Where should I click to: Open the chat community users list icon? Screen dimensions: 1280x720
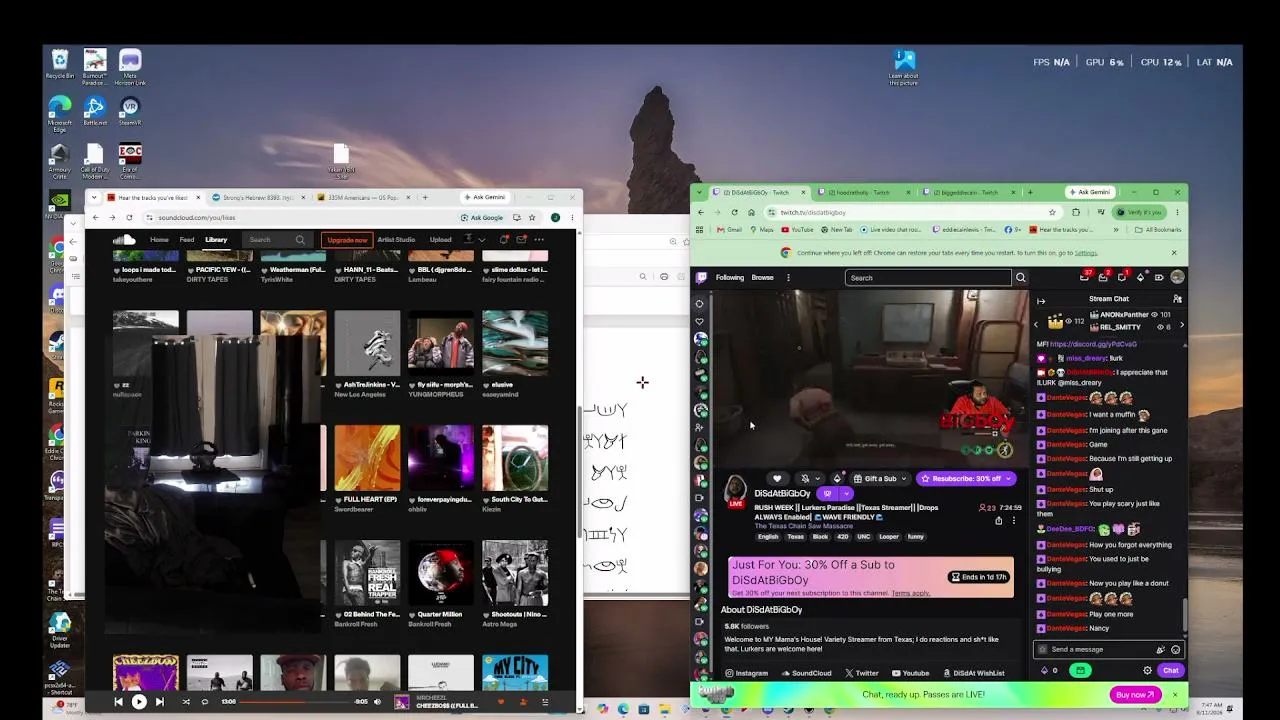coord(1177,299)
